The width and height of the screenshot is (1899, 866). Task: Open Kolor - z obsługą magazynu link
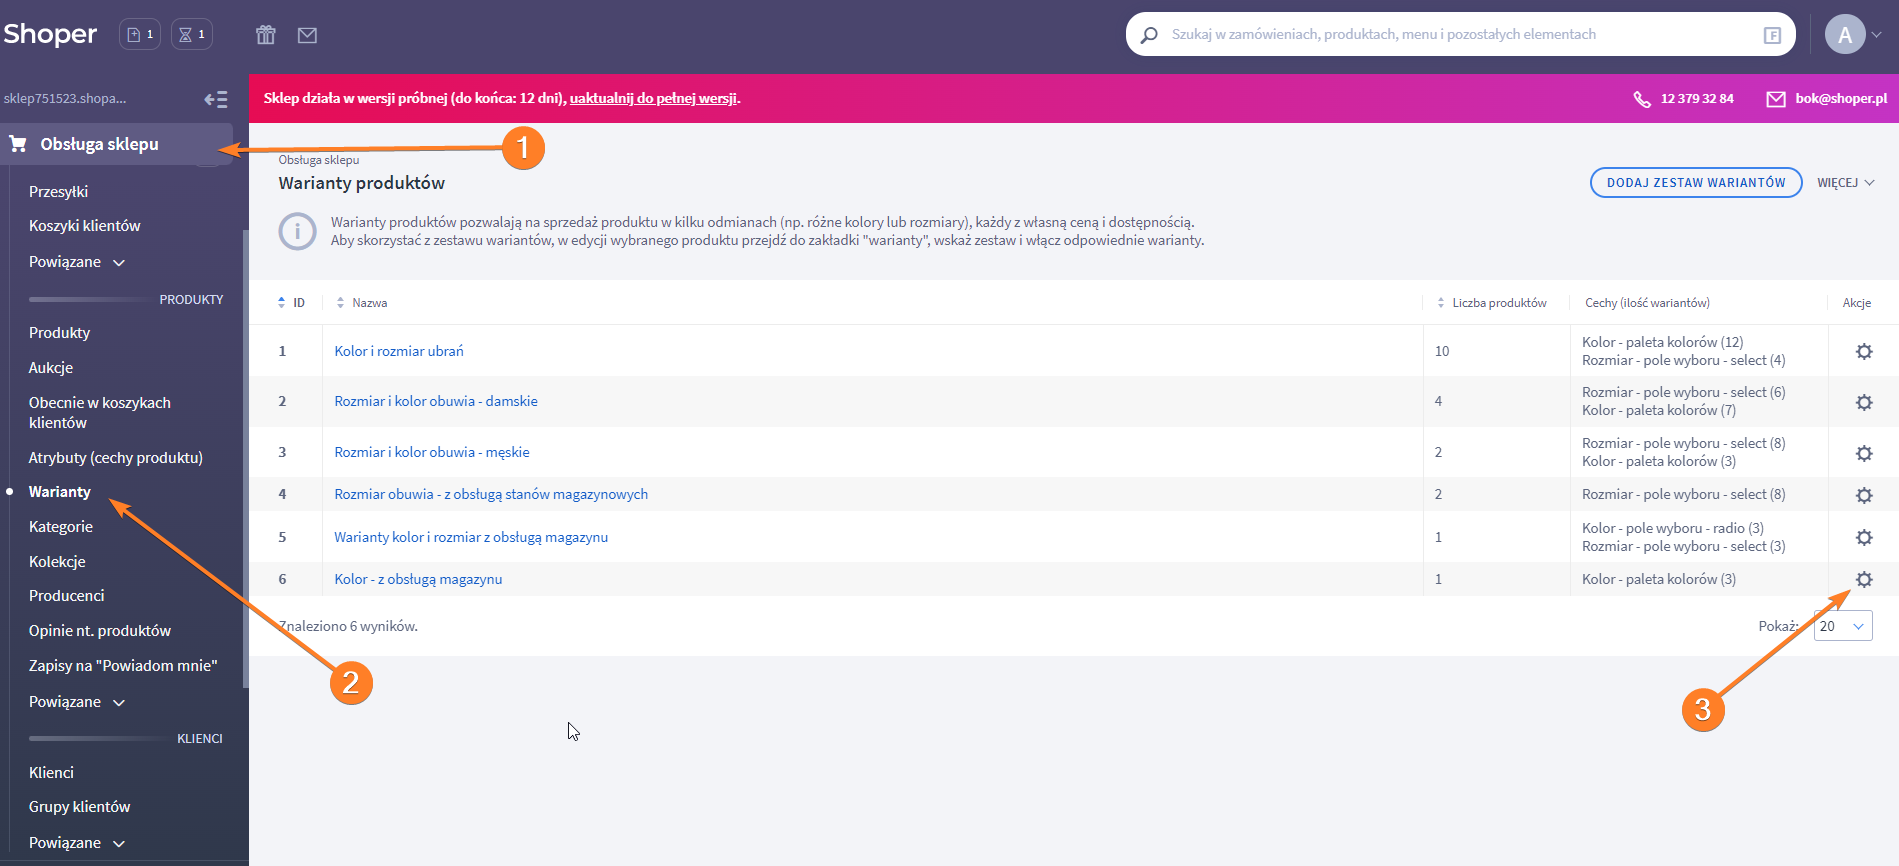click(x=418, y=579)
